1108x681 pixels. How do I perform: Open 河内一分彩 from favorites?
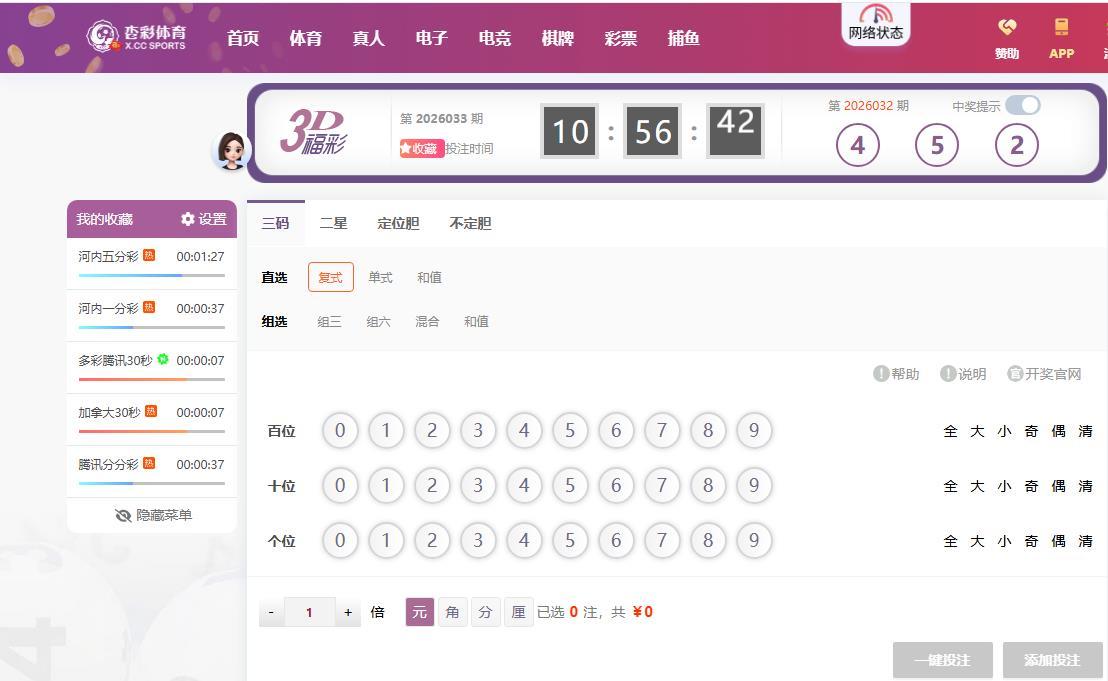point(152,315)
